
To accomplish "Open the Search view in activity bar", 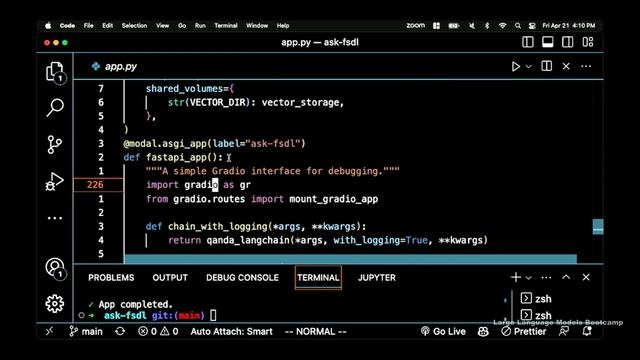I will click(55, 108).
